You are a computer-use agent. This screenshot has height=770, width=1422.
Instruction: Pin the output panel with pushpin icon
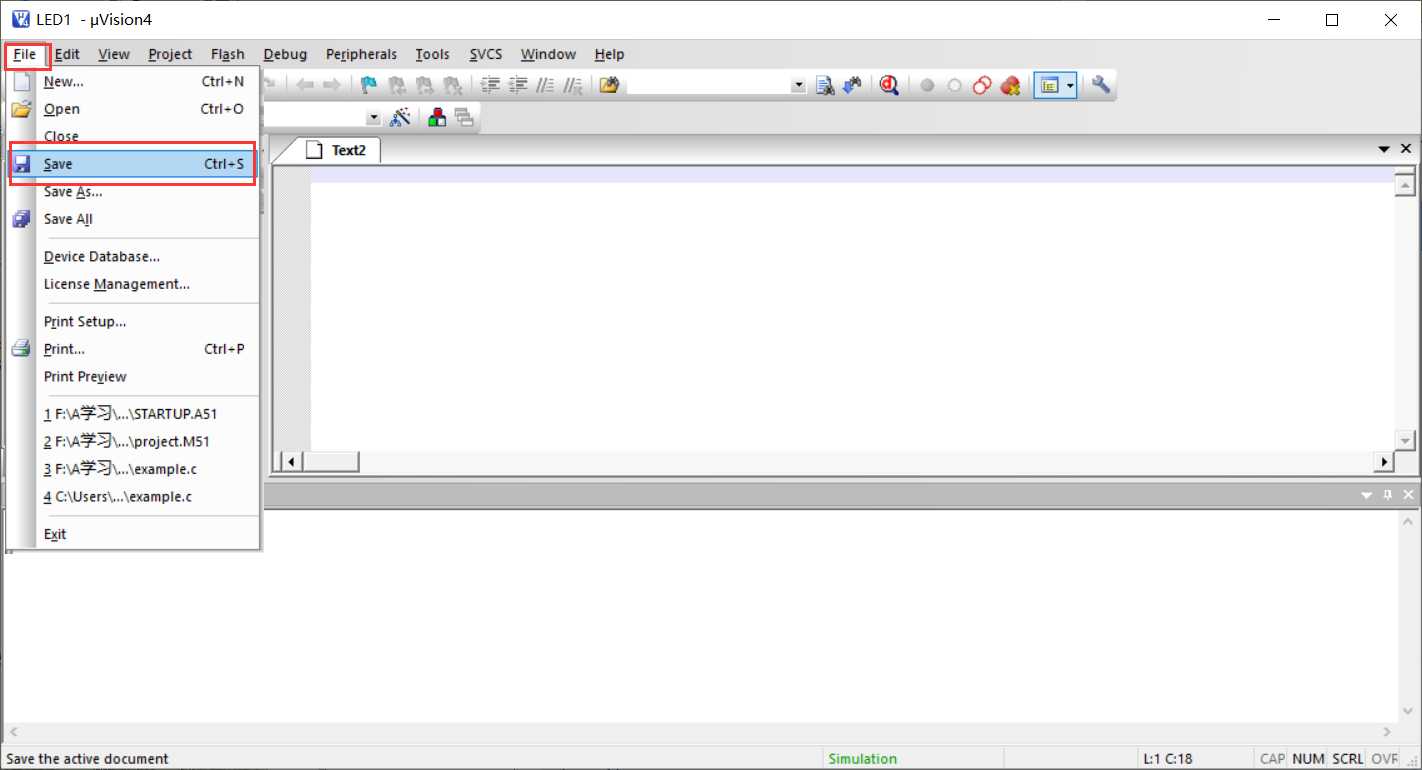pyautogui.click(x=1387, y=495)
